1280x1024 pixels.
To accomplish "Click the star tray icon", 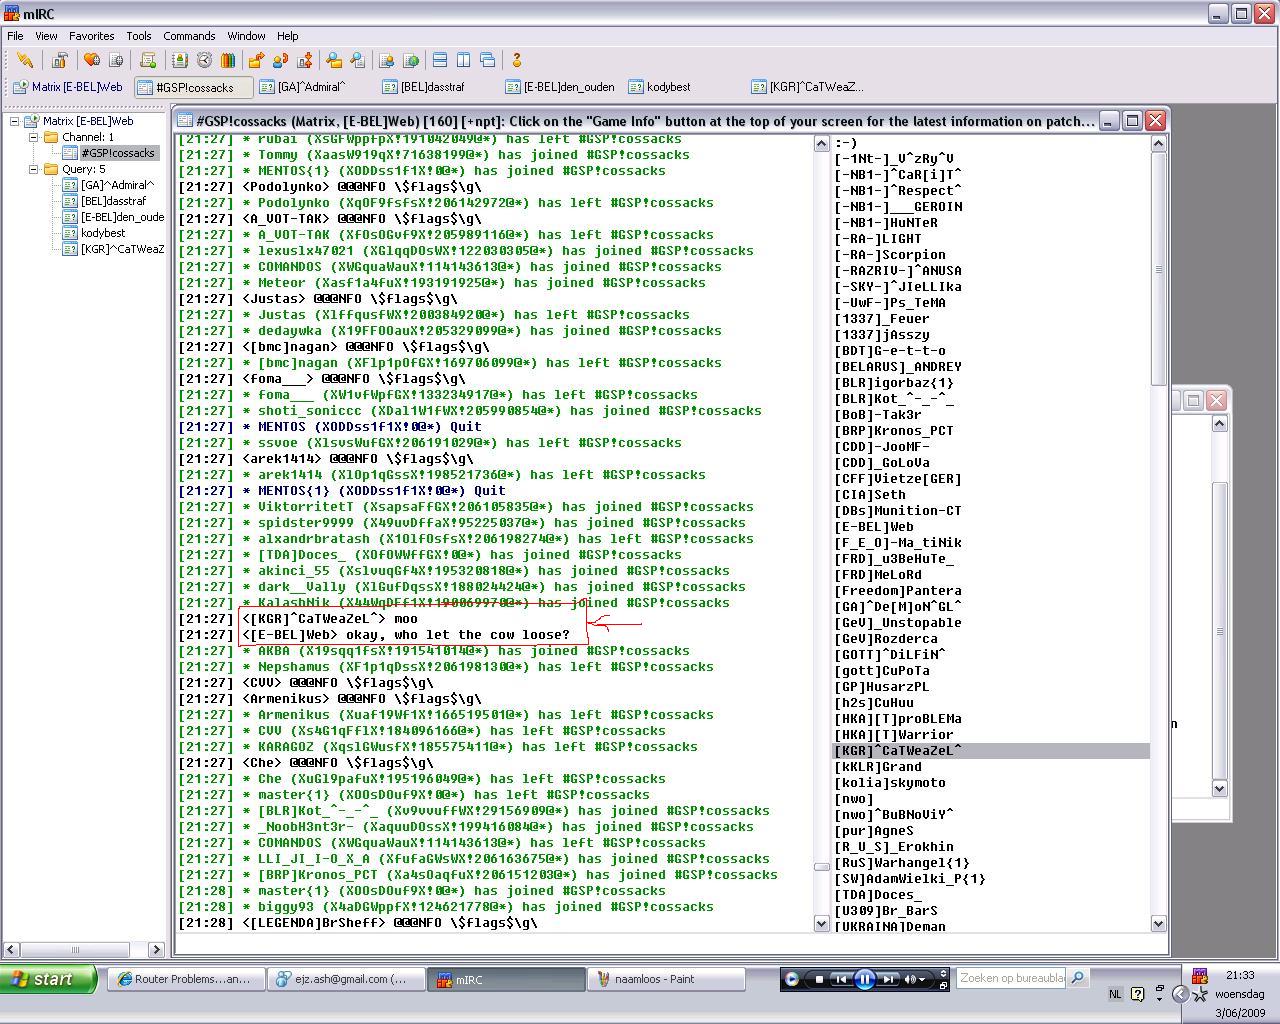I will pyautogui.click(x=1199, y=996).
